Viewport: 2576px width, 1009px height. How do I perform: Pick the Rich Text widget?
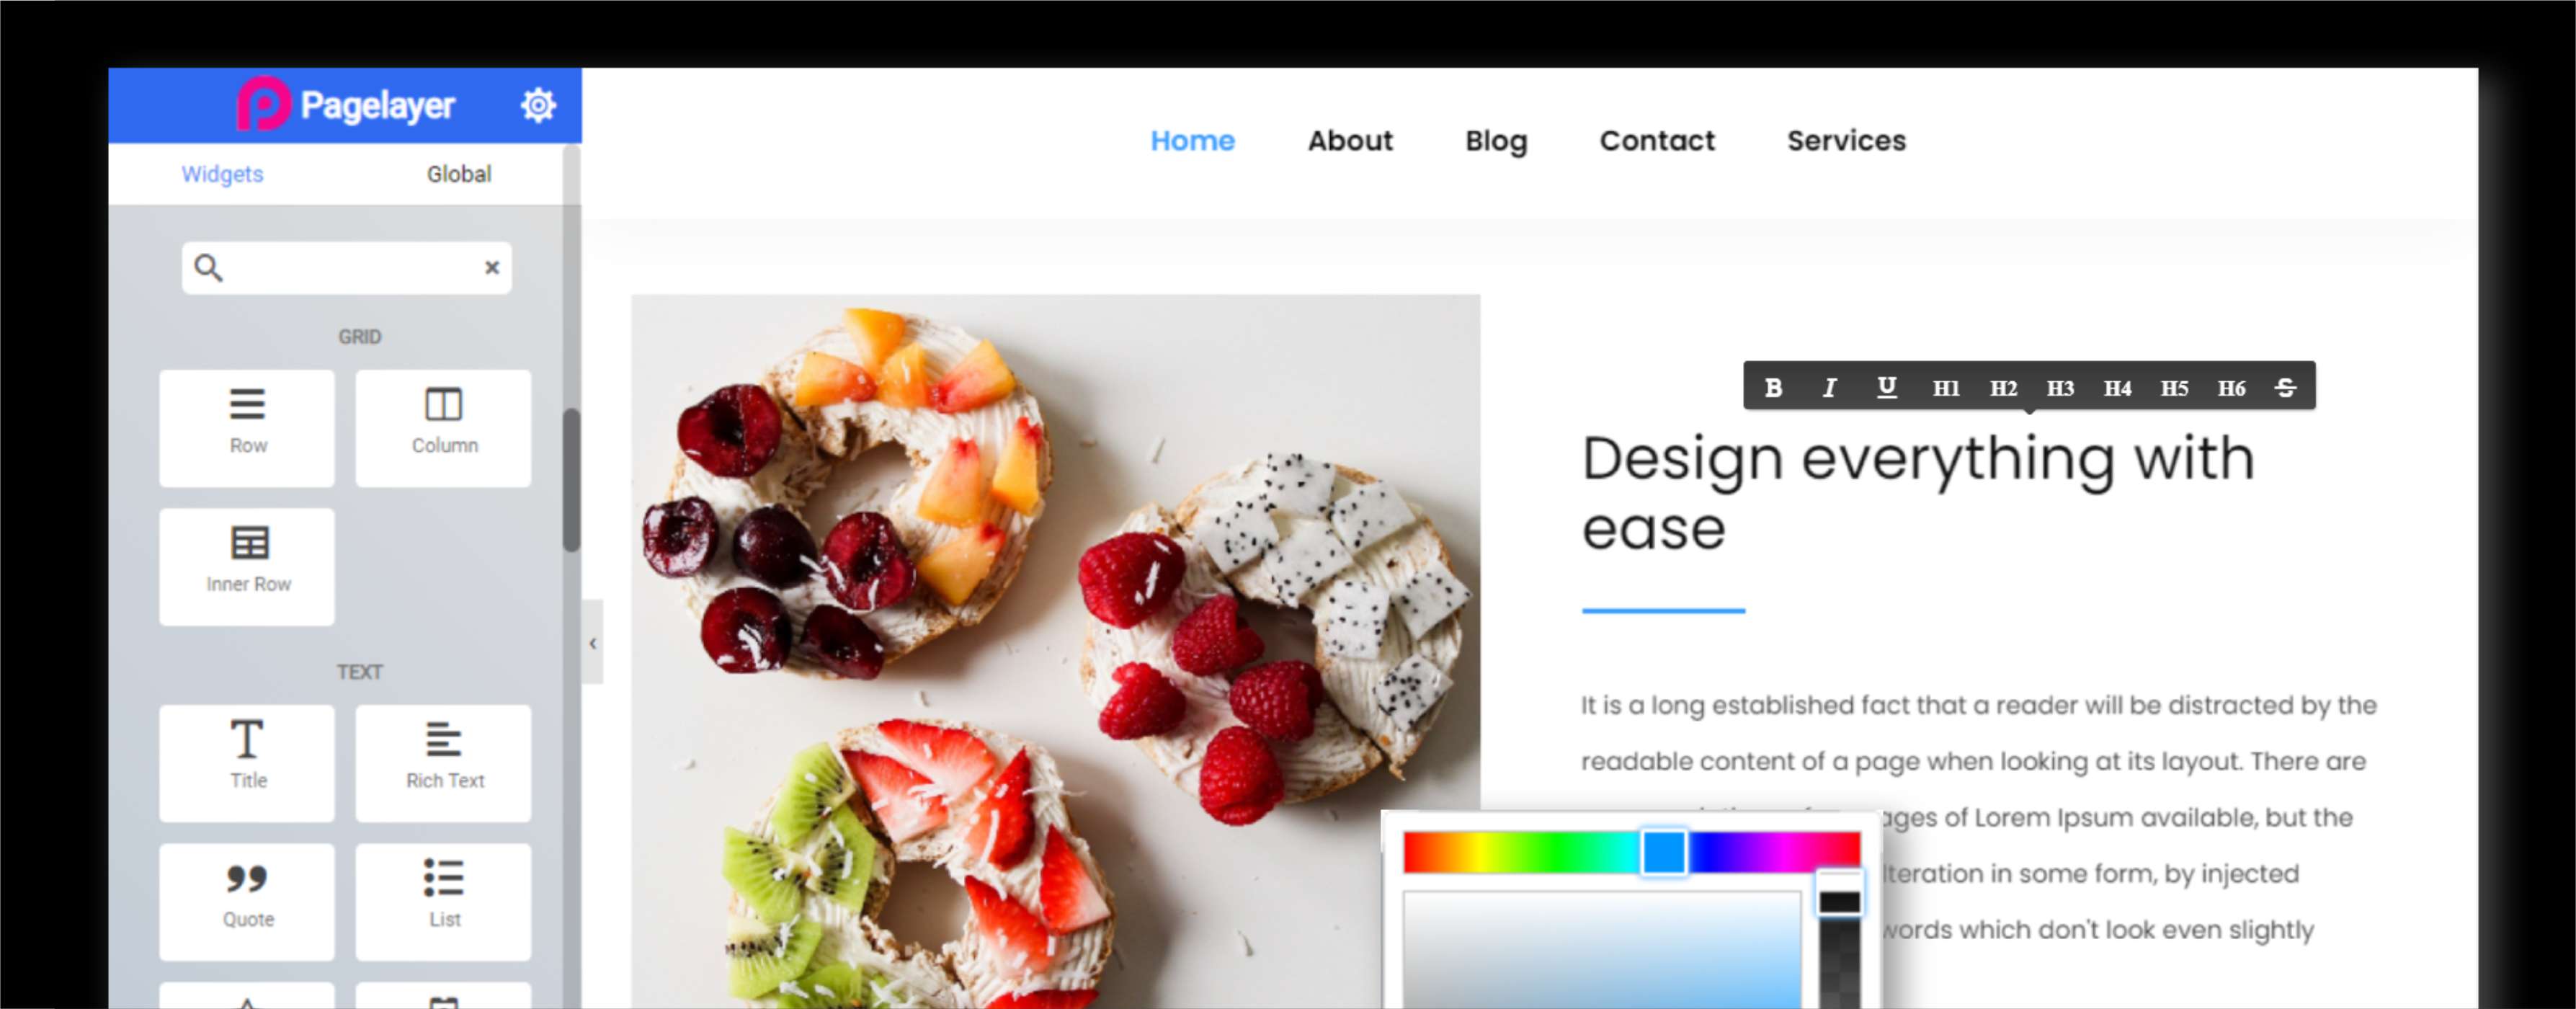(x=443, y=763)
